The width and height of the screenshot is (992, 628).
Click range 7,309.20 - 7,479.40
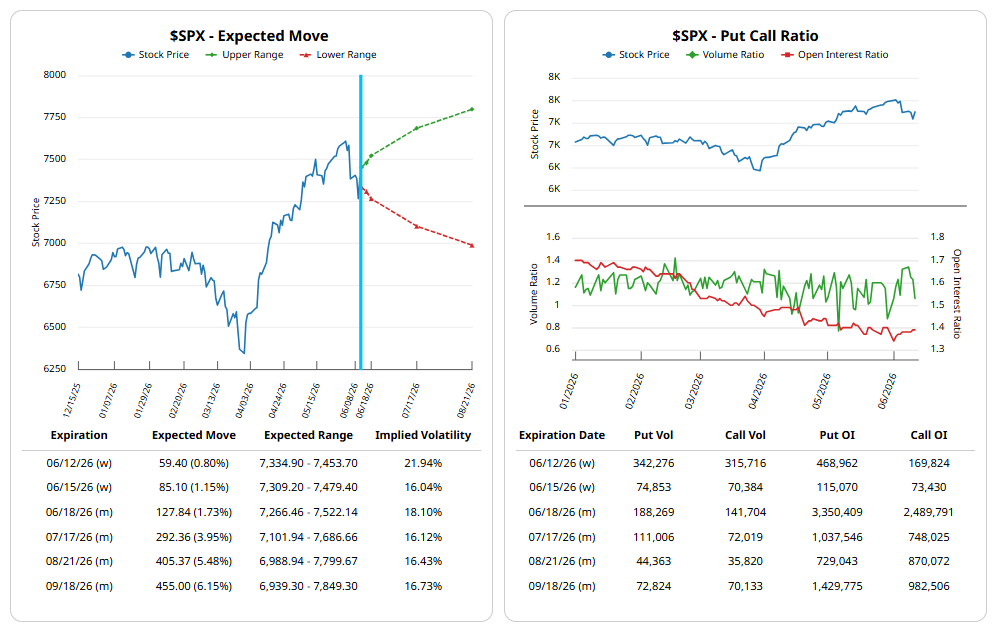pyautogui.click(x=308, y=488)
